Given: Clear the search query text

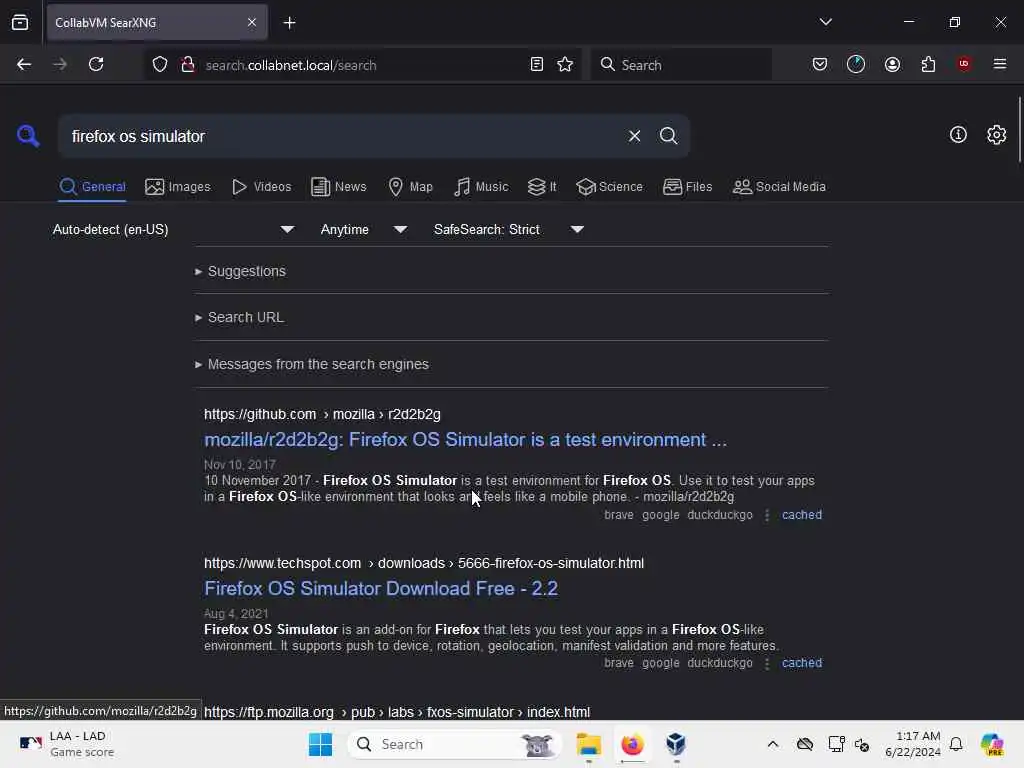Looking at the screenshot, I should point(634,136).
